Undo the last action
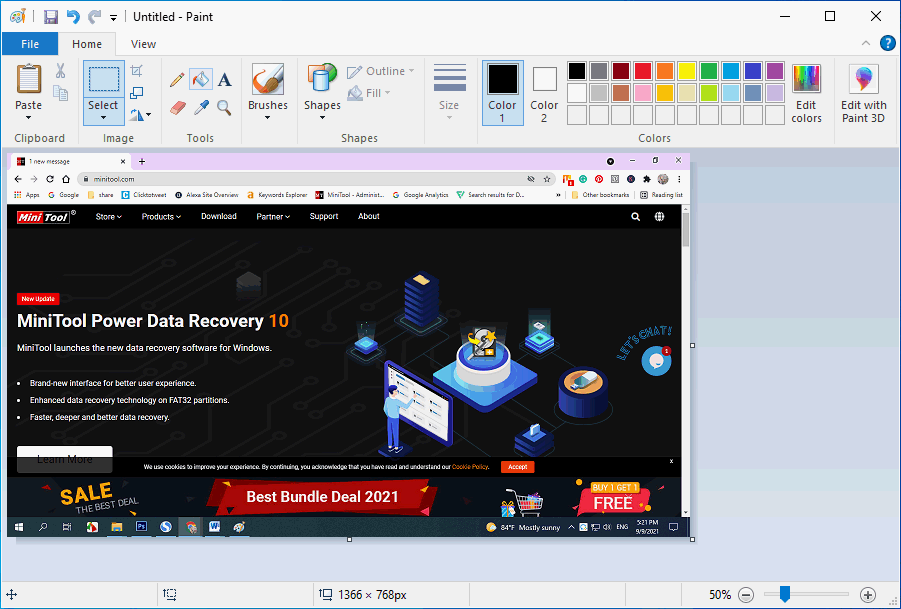The height and width of the screenshot is (609, 901). (73, 17)
